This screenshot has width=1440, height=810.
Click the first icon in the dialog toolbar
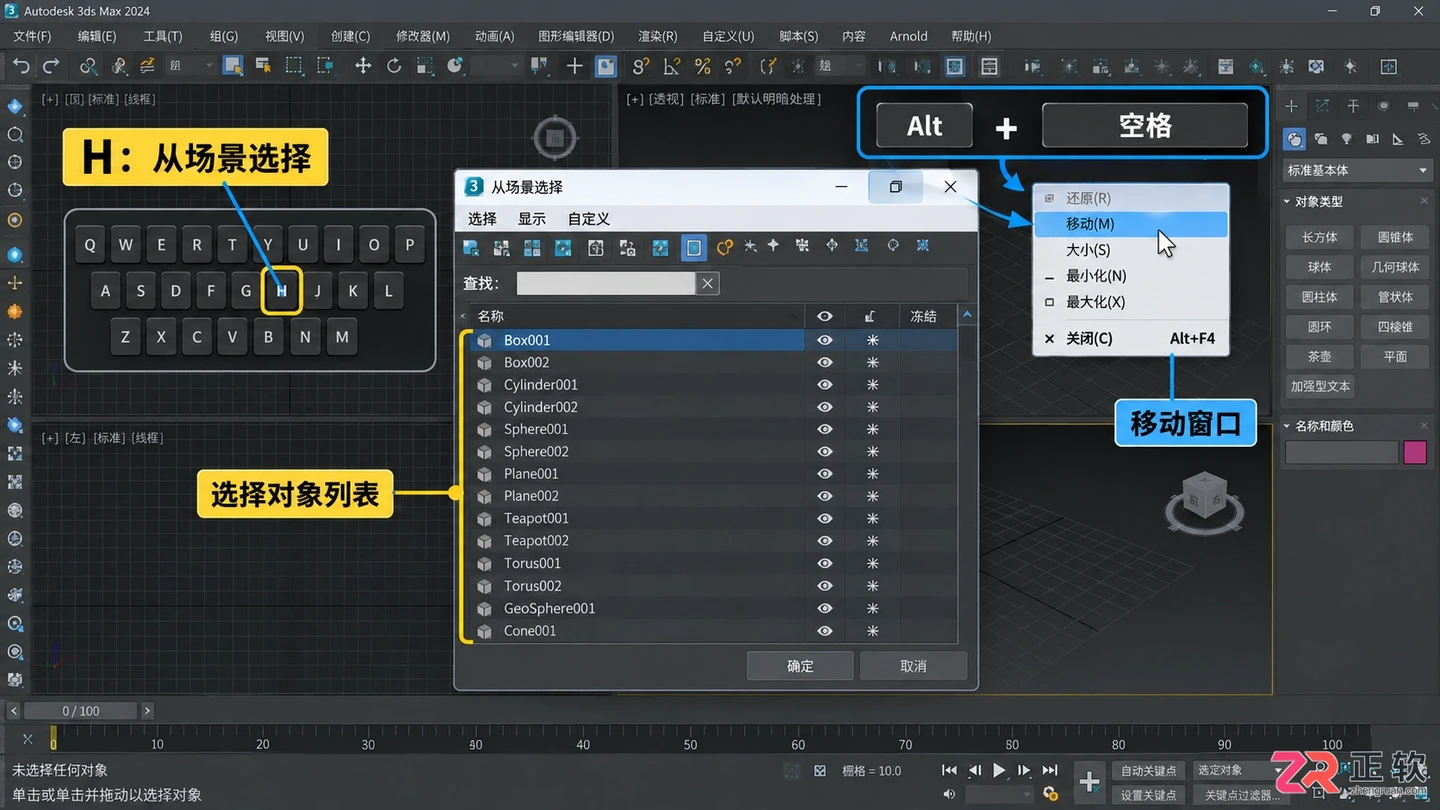pyautogui.click(x=471, y=246)
